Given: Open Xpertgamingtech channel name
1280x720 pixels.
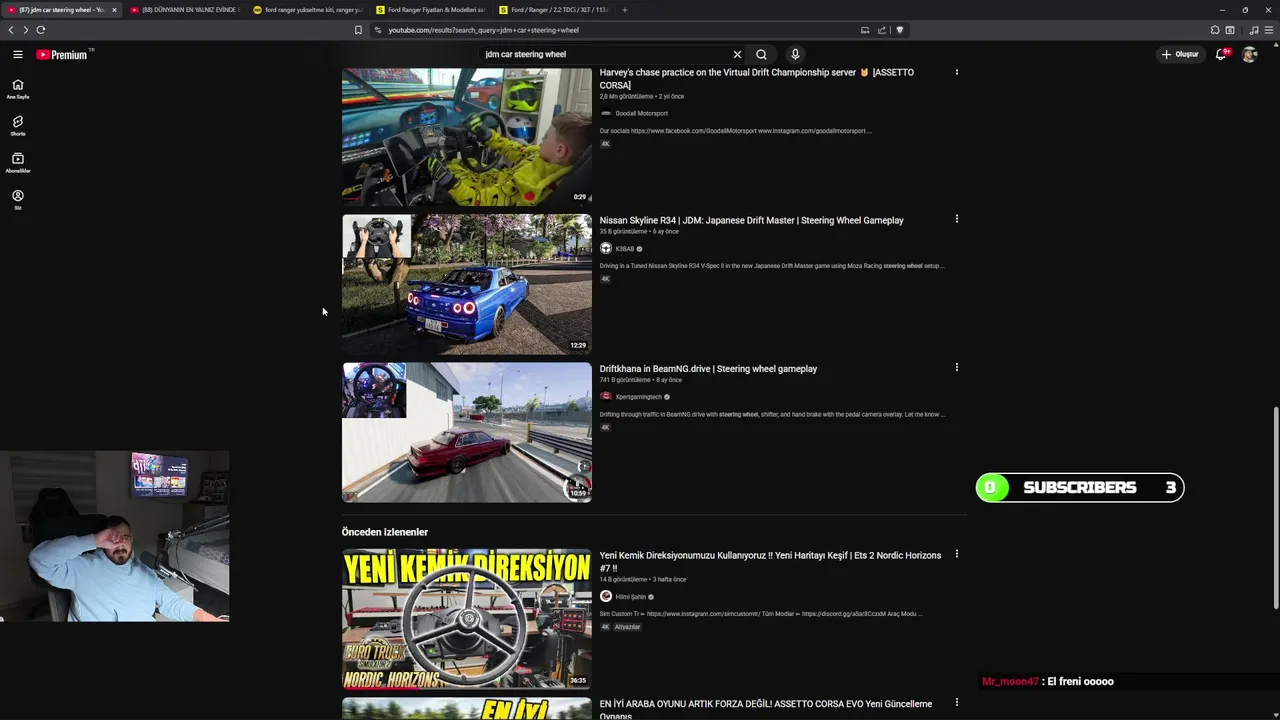Looking at the screenshot, I should [638, 397].
